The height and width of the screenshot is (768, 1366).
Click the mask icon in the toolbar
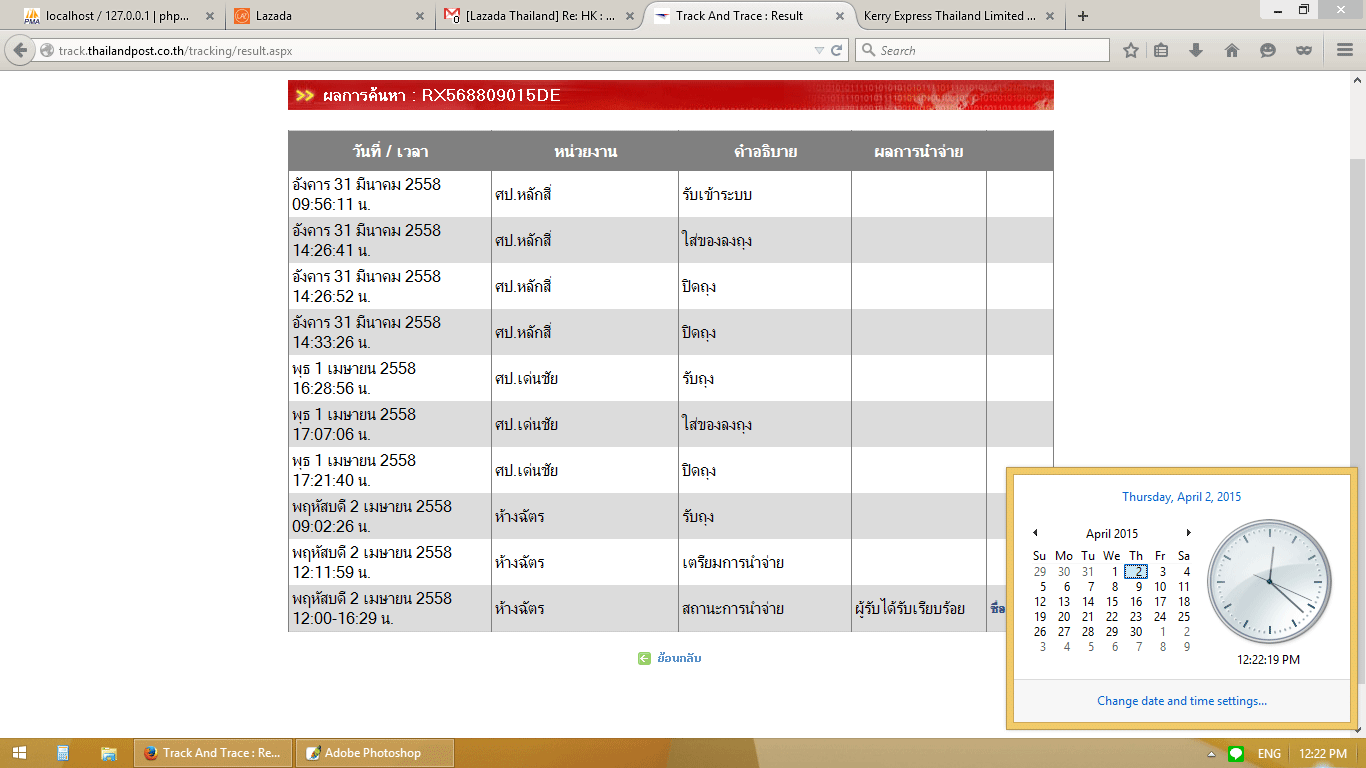pyautogui.click(x=1304, y=50)
